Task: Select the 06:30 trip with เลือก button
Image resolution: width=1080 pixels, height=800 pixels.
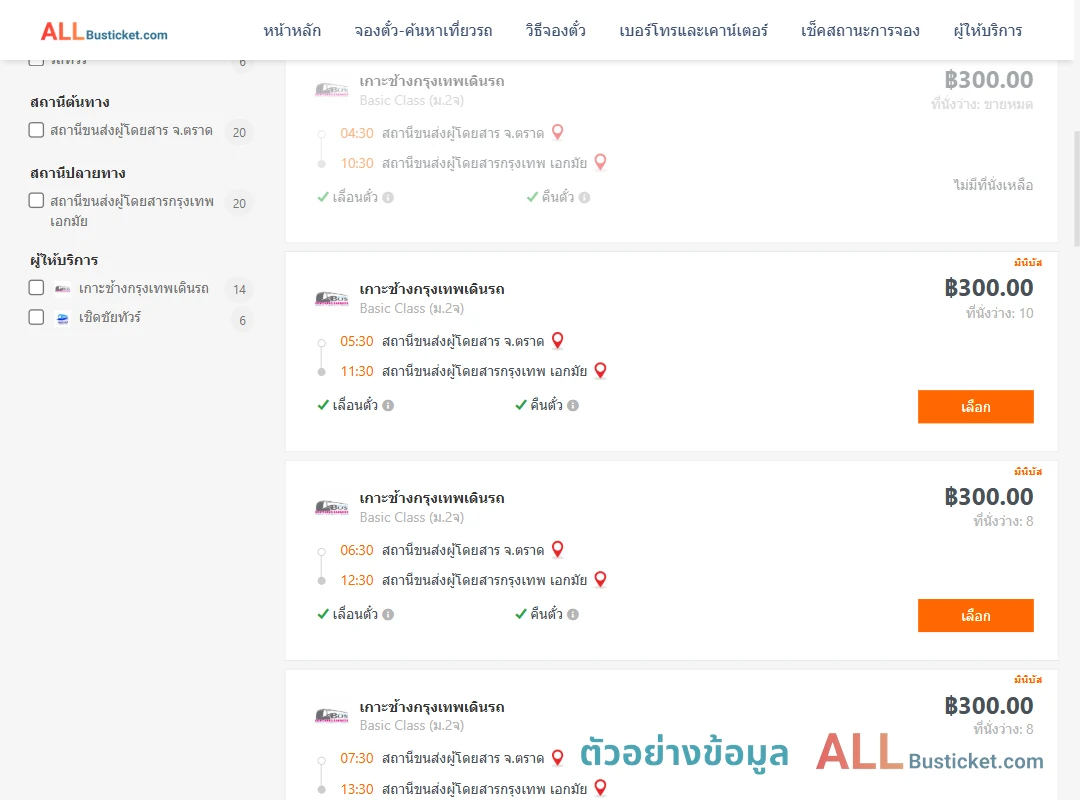Action: coord(975,615)
